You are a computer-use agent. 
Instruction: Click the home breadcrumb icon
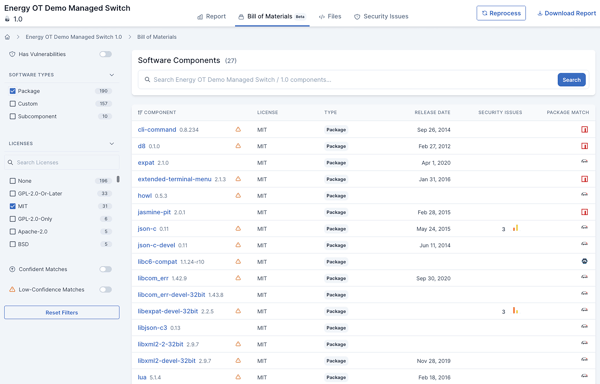7,37
